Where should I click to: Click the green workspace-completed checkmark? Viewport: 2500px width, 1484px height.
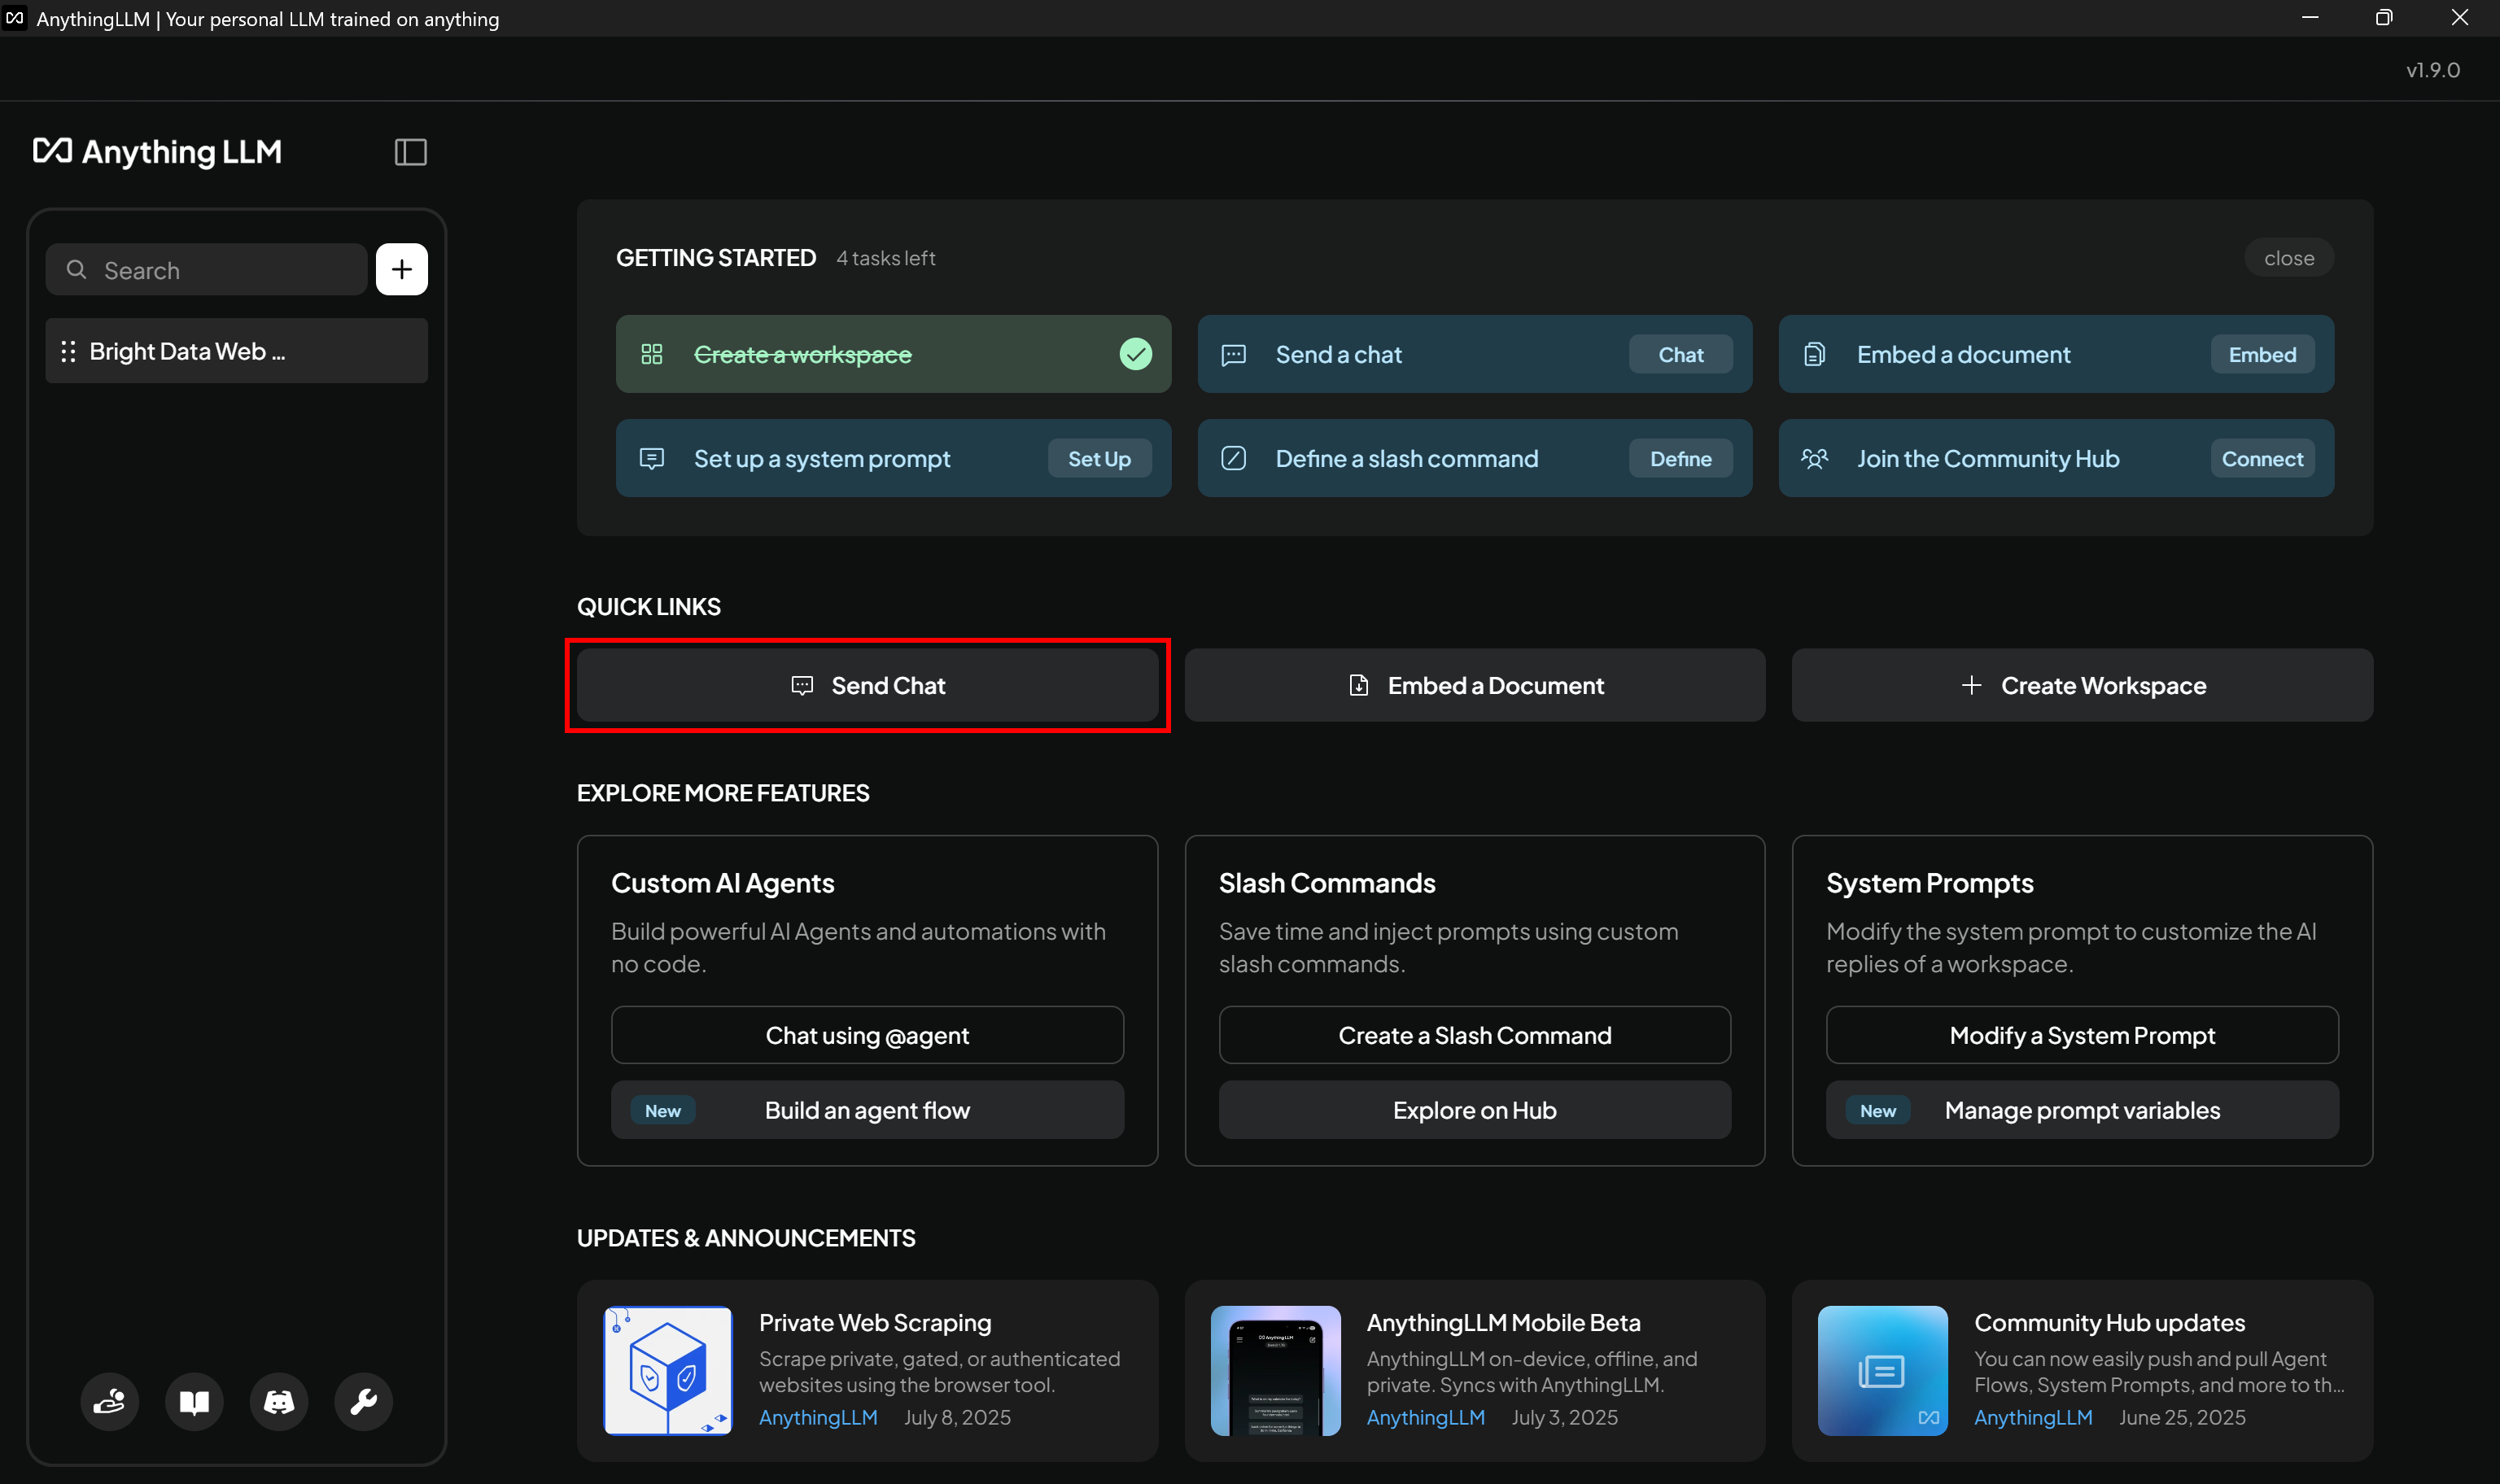(1135, 354)
